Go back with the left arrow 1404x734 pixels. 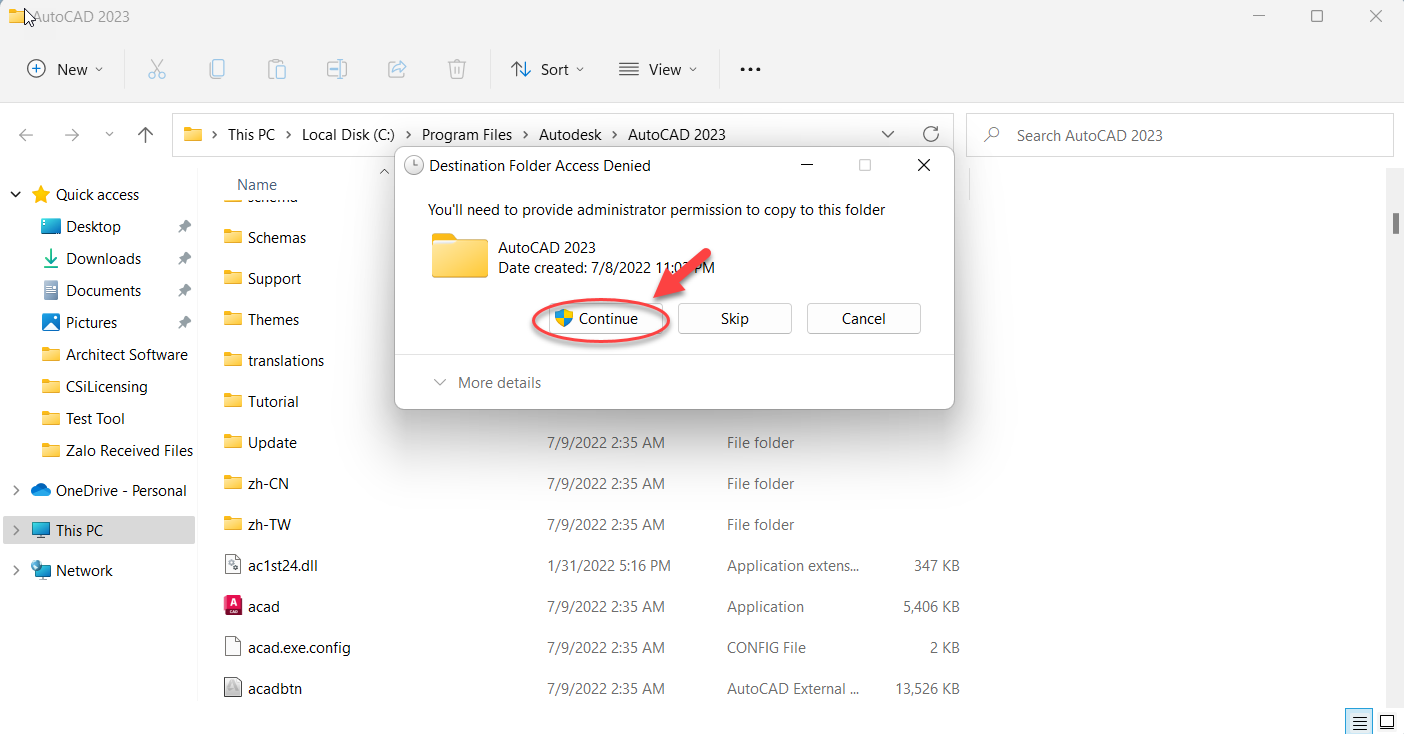click(26, 135)
